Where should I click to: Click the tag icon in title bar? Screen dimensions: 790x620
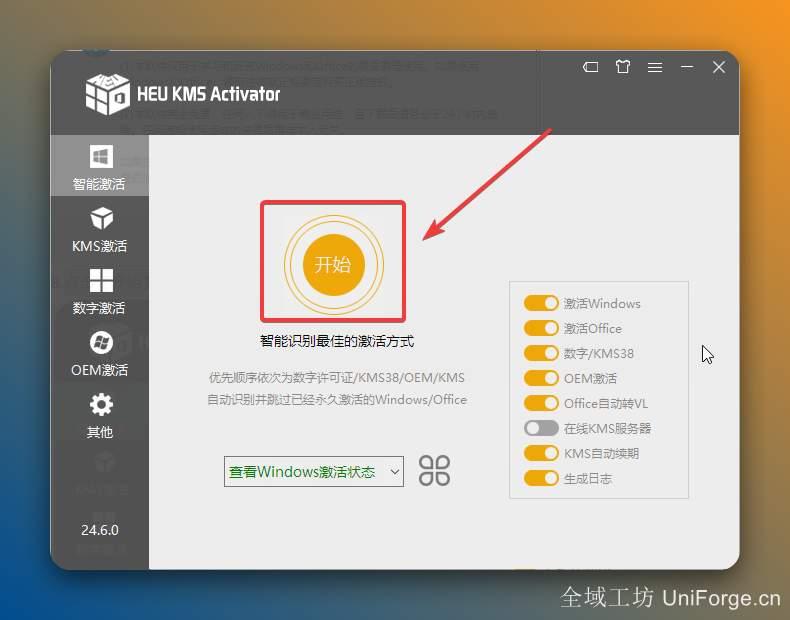click(590, 67)
